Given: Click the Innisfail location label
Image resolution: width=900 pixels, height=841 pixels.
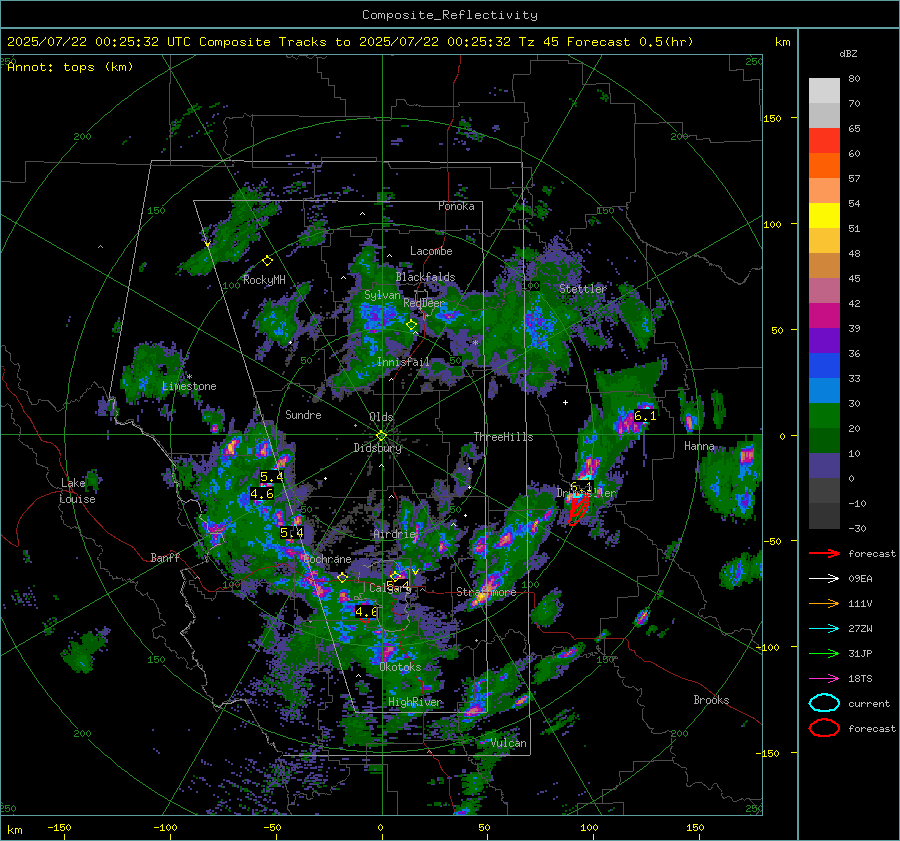Looking at the screenshot, I should 403,362.
